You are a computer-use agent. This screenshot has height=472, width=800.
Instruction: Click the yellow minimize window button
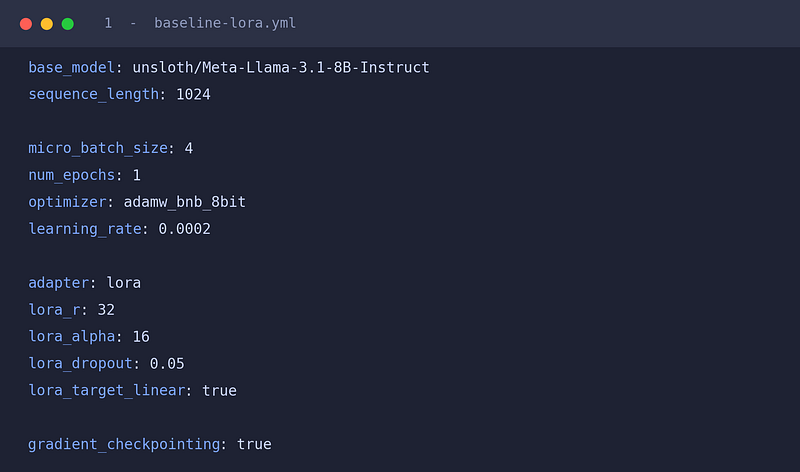click(47, 24)
